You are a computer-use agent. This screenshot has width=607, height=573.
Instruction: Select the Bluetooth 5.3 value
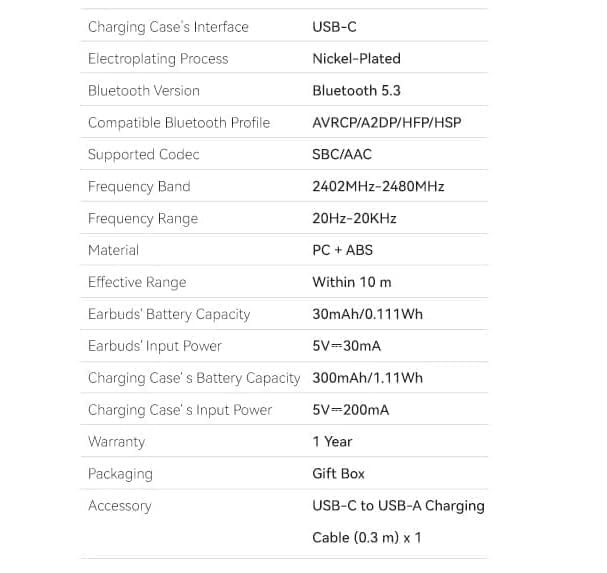click(x=356, y=91)
